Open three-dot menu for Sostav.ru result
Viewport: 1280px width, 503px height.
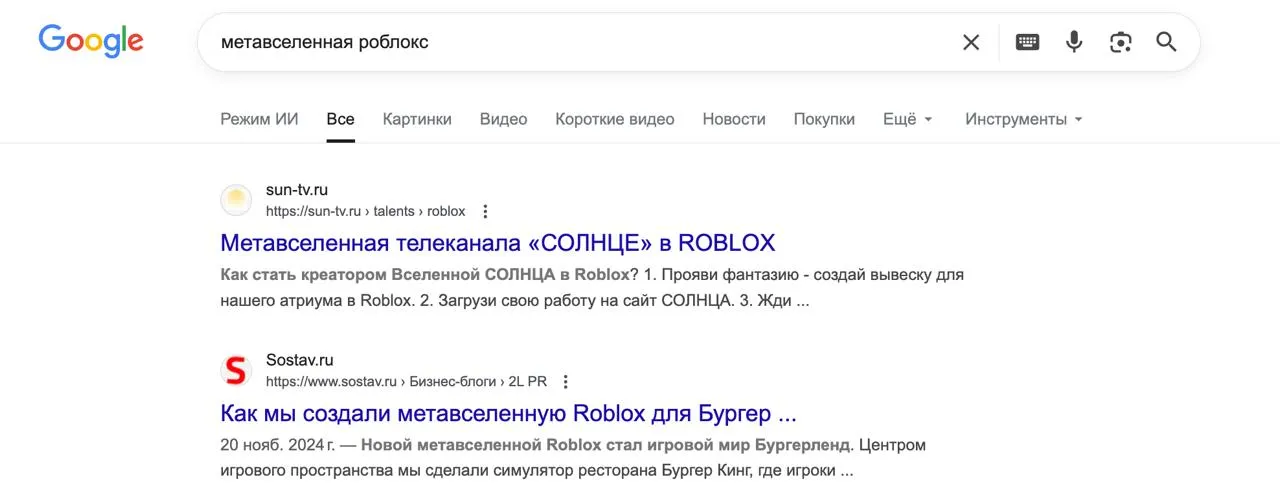566,381
